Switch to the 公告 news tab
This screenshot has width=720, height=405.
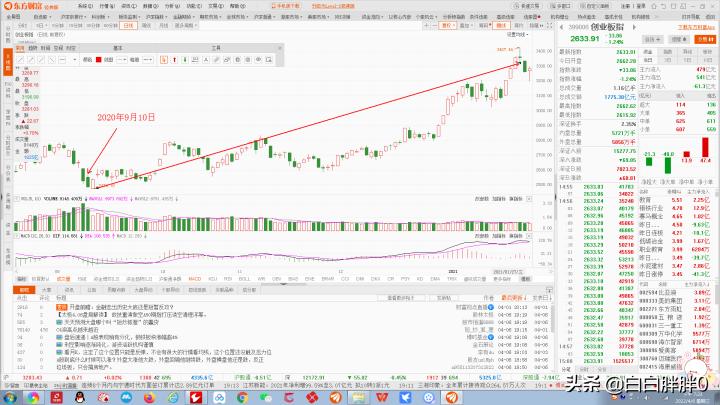coord(92,290)
